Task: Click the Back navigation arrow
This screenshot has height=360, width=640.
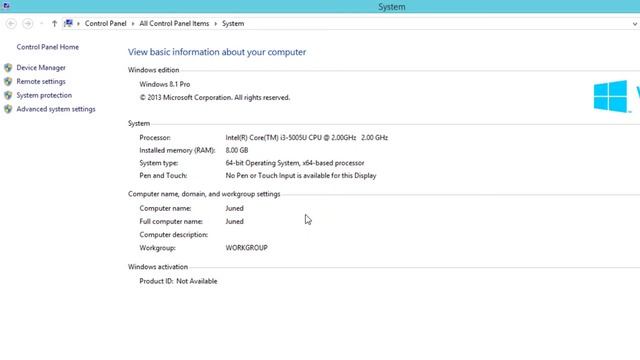Action: click(11, 24)
